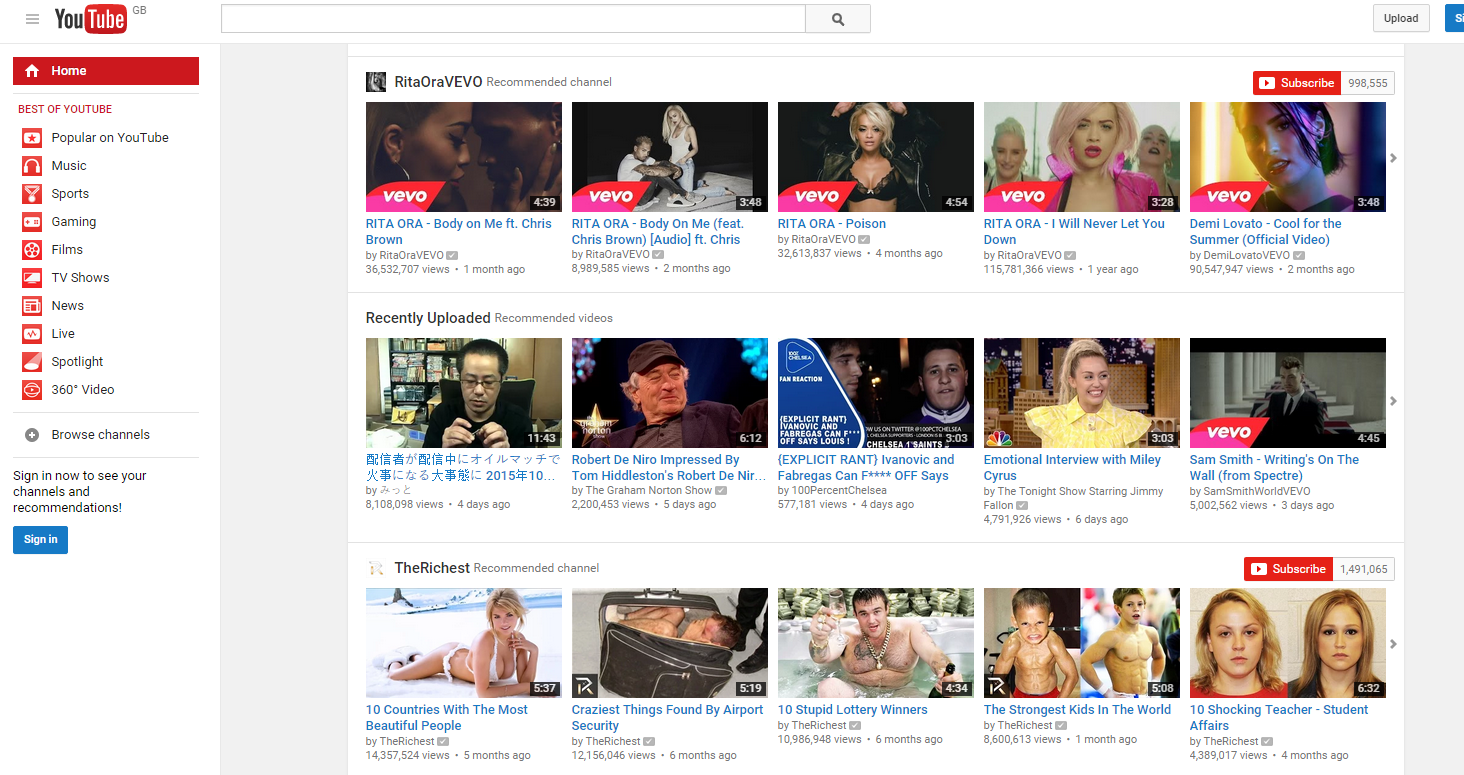Click the Home house icon
The image size is (1464, 775).
click(x=32, y=71)
